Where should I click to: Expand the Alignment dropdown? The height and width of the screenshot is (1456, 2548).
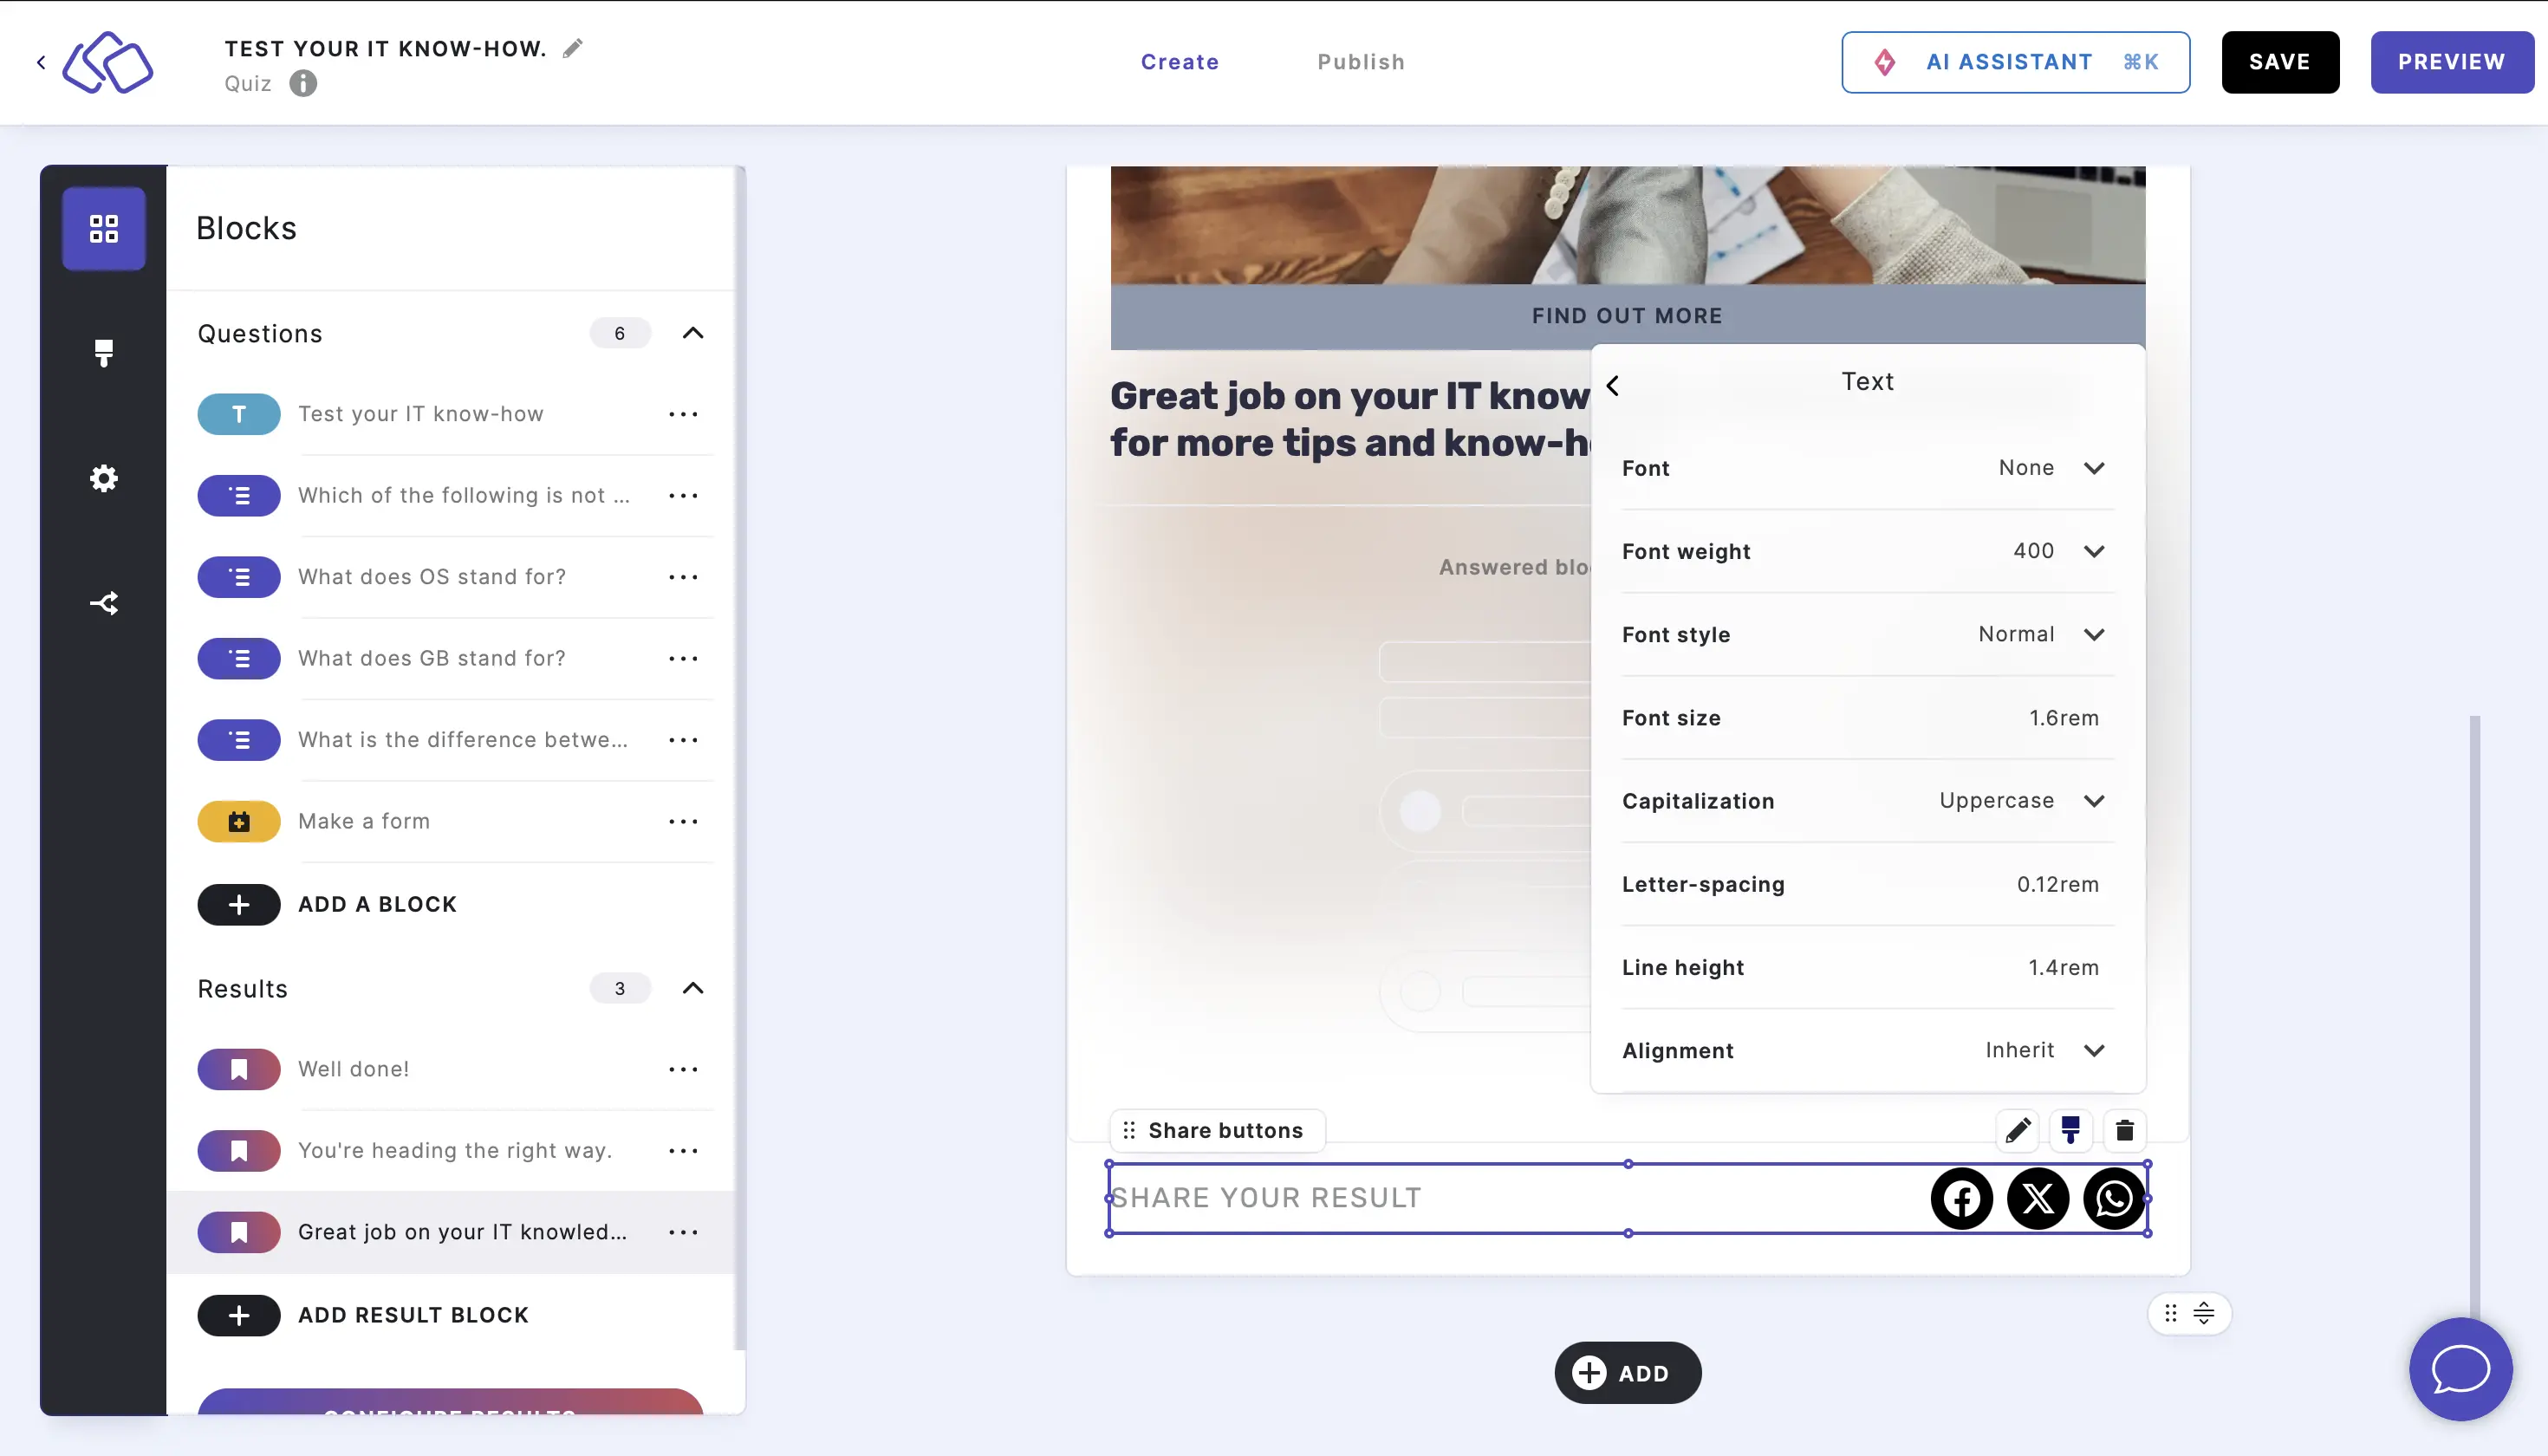coord(2093,1050)
